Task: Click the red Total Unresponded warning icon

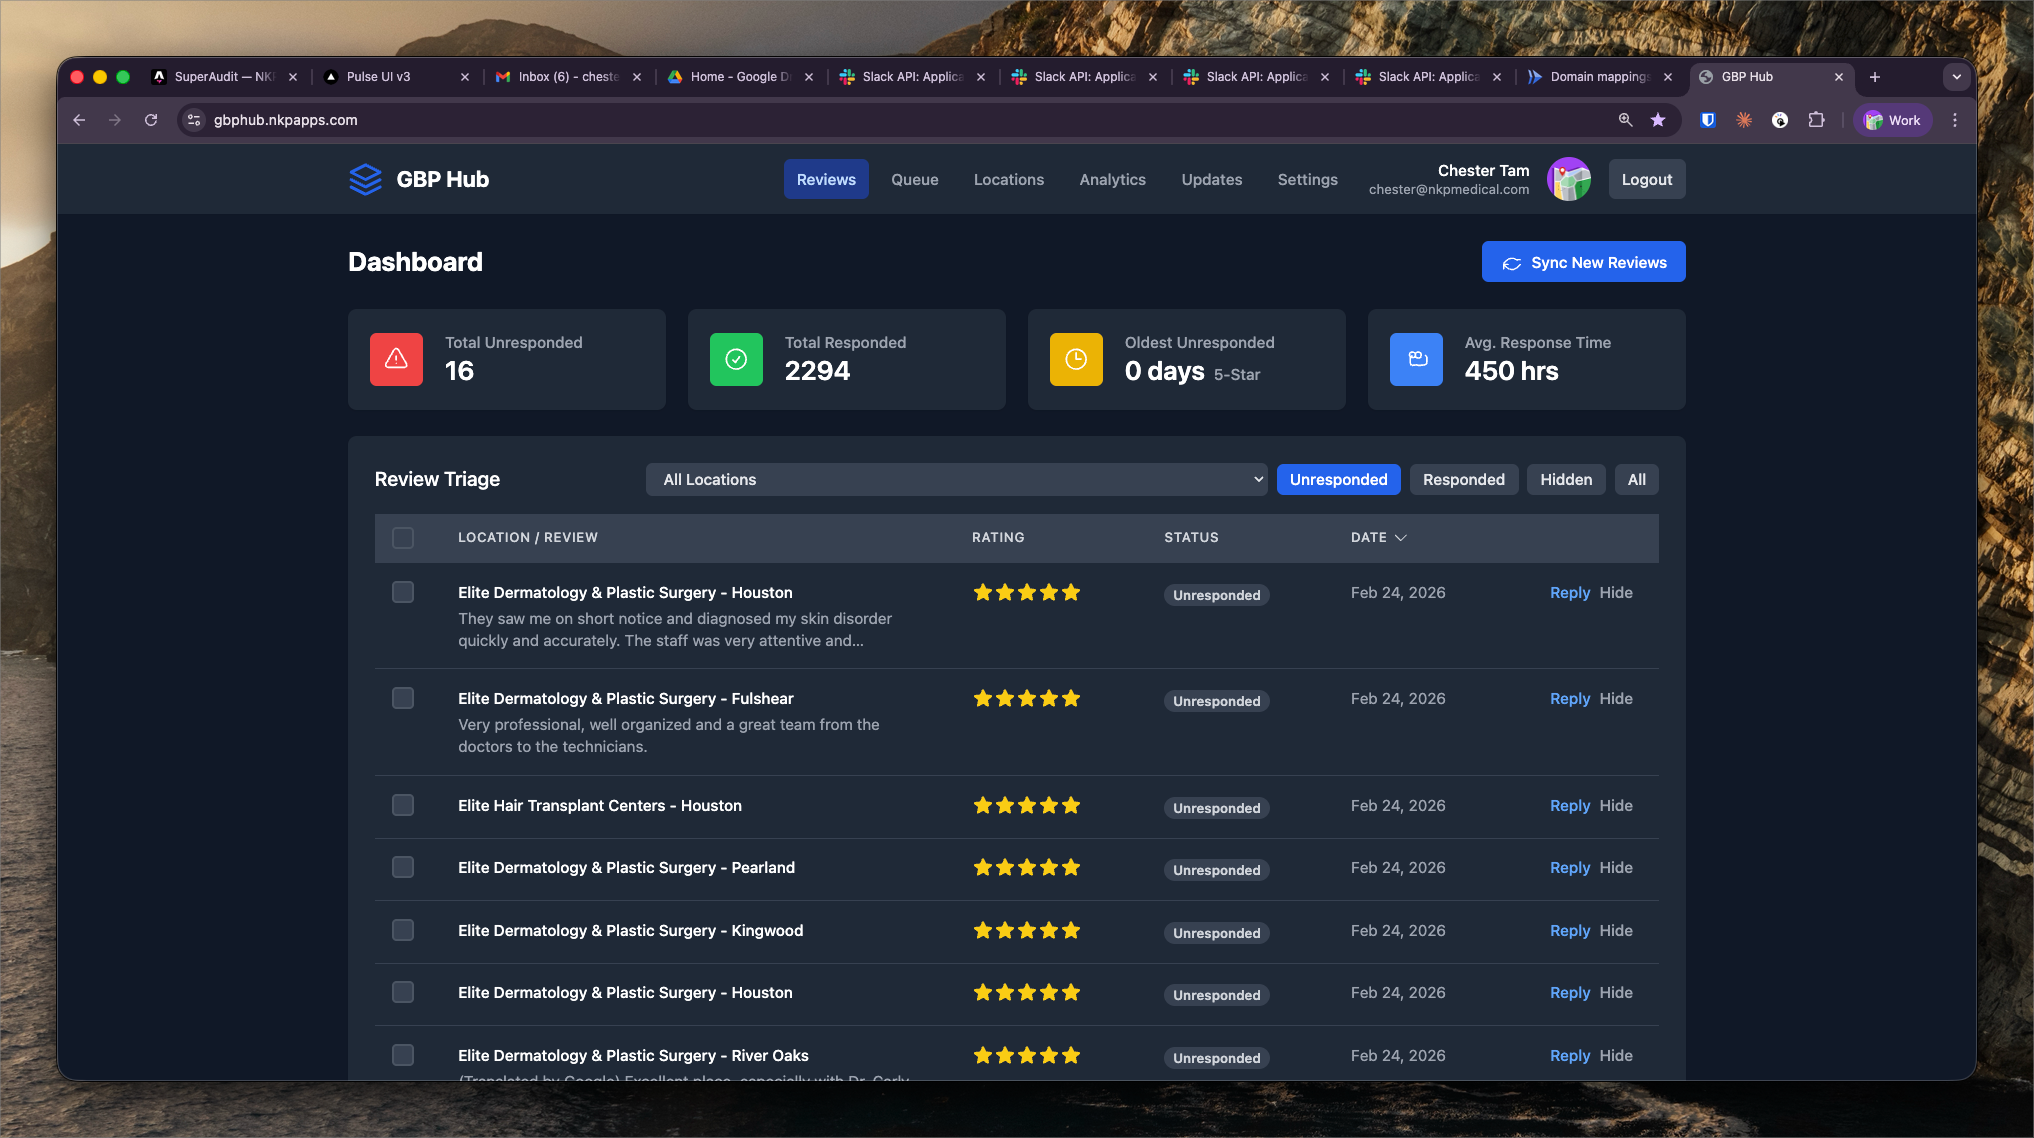Action: (396, 359)
